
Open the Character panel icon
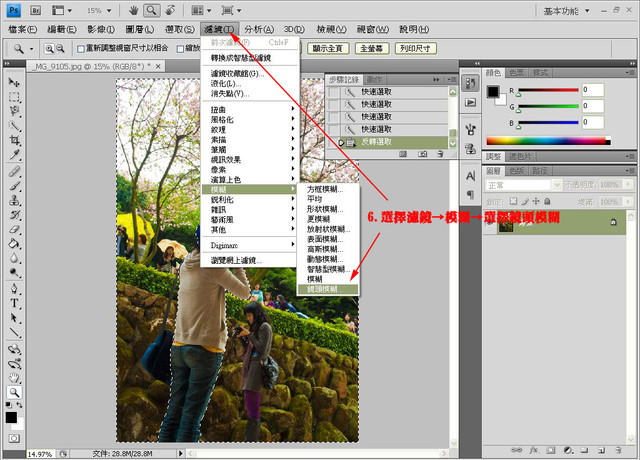pos(470,176)
